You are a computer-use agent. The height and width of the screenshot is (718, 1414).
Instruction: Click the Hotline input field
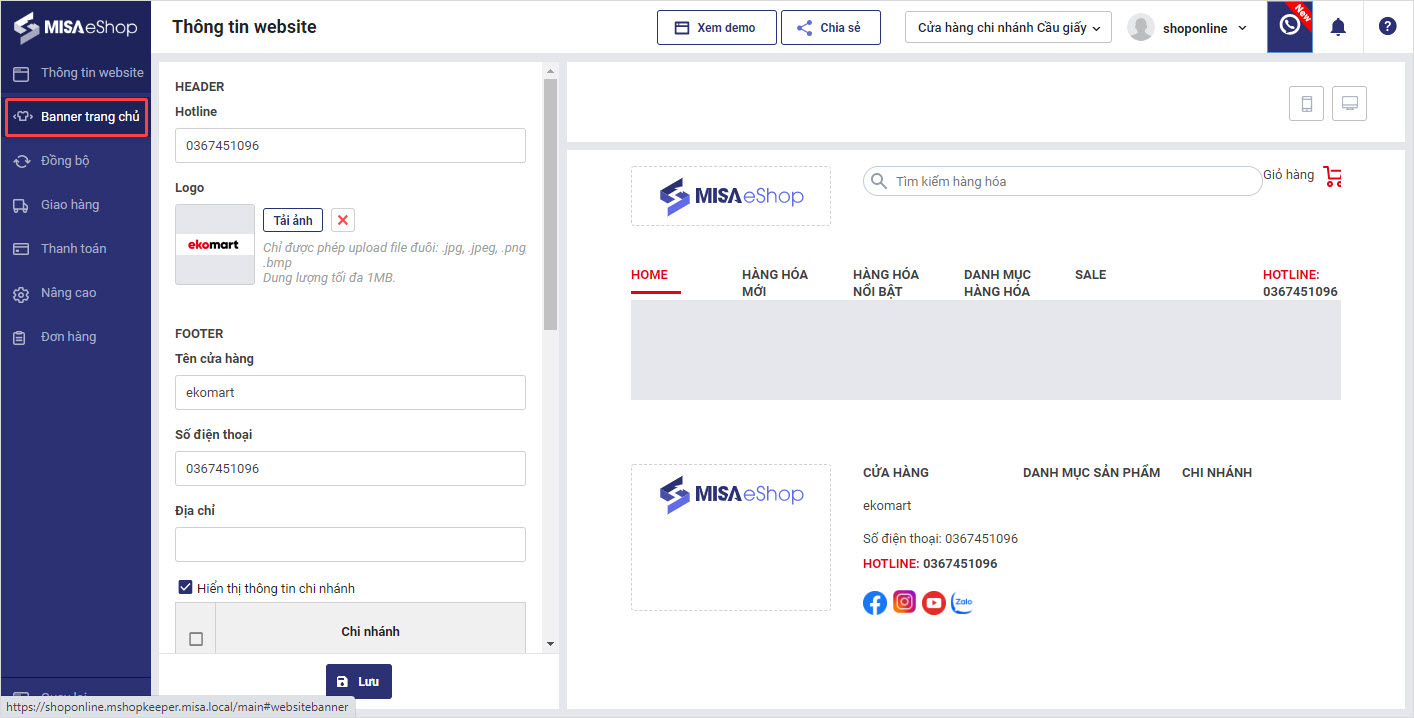pos(350,145)
